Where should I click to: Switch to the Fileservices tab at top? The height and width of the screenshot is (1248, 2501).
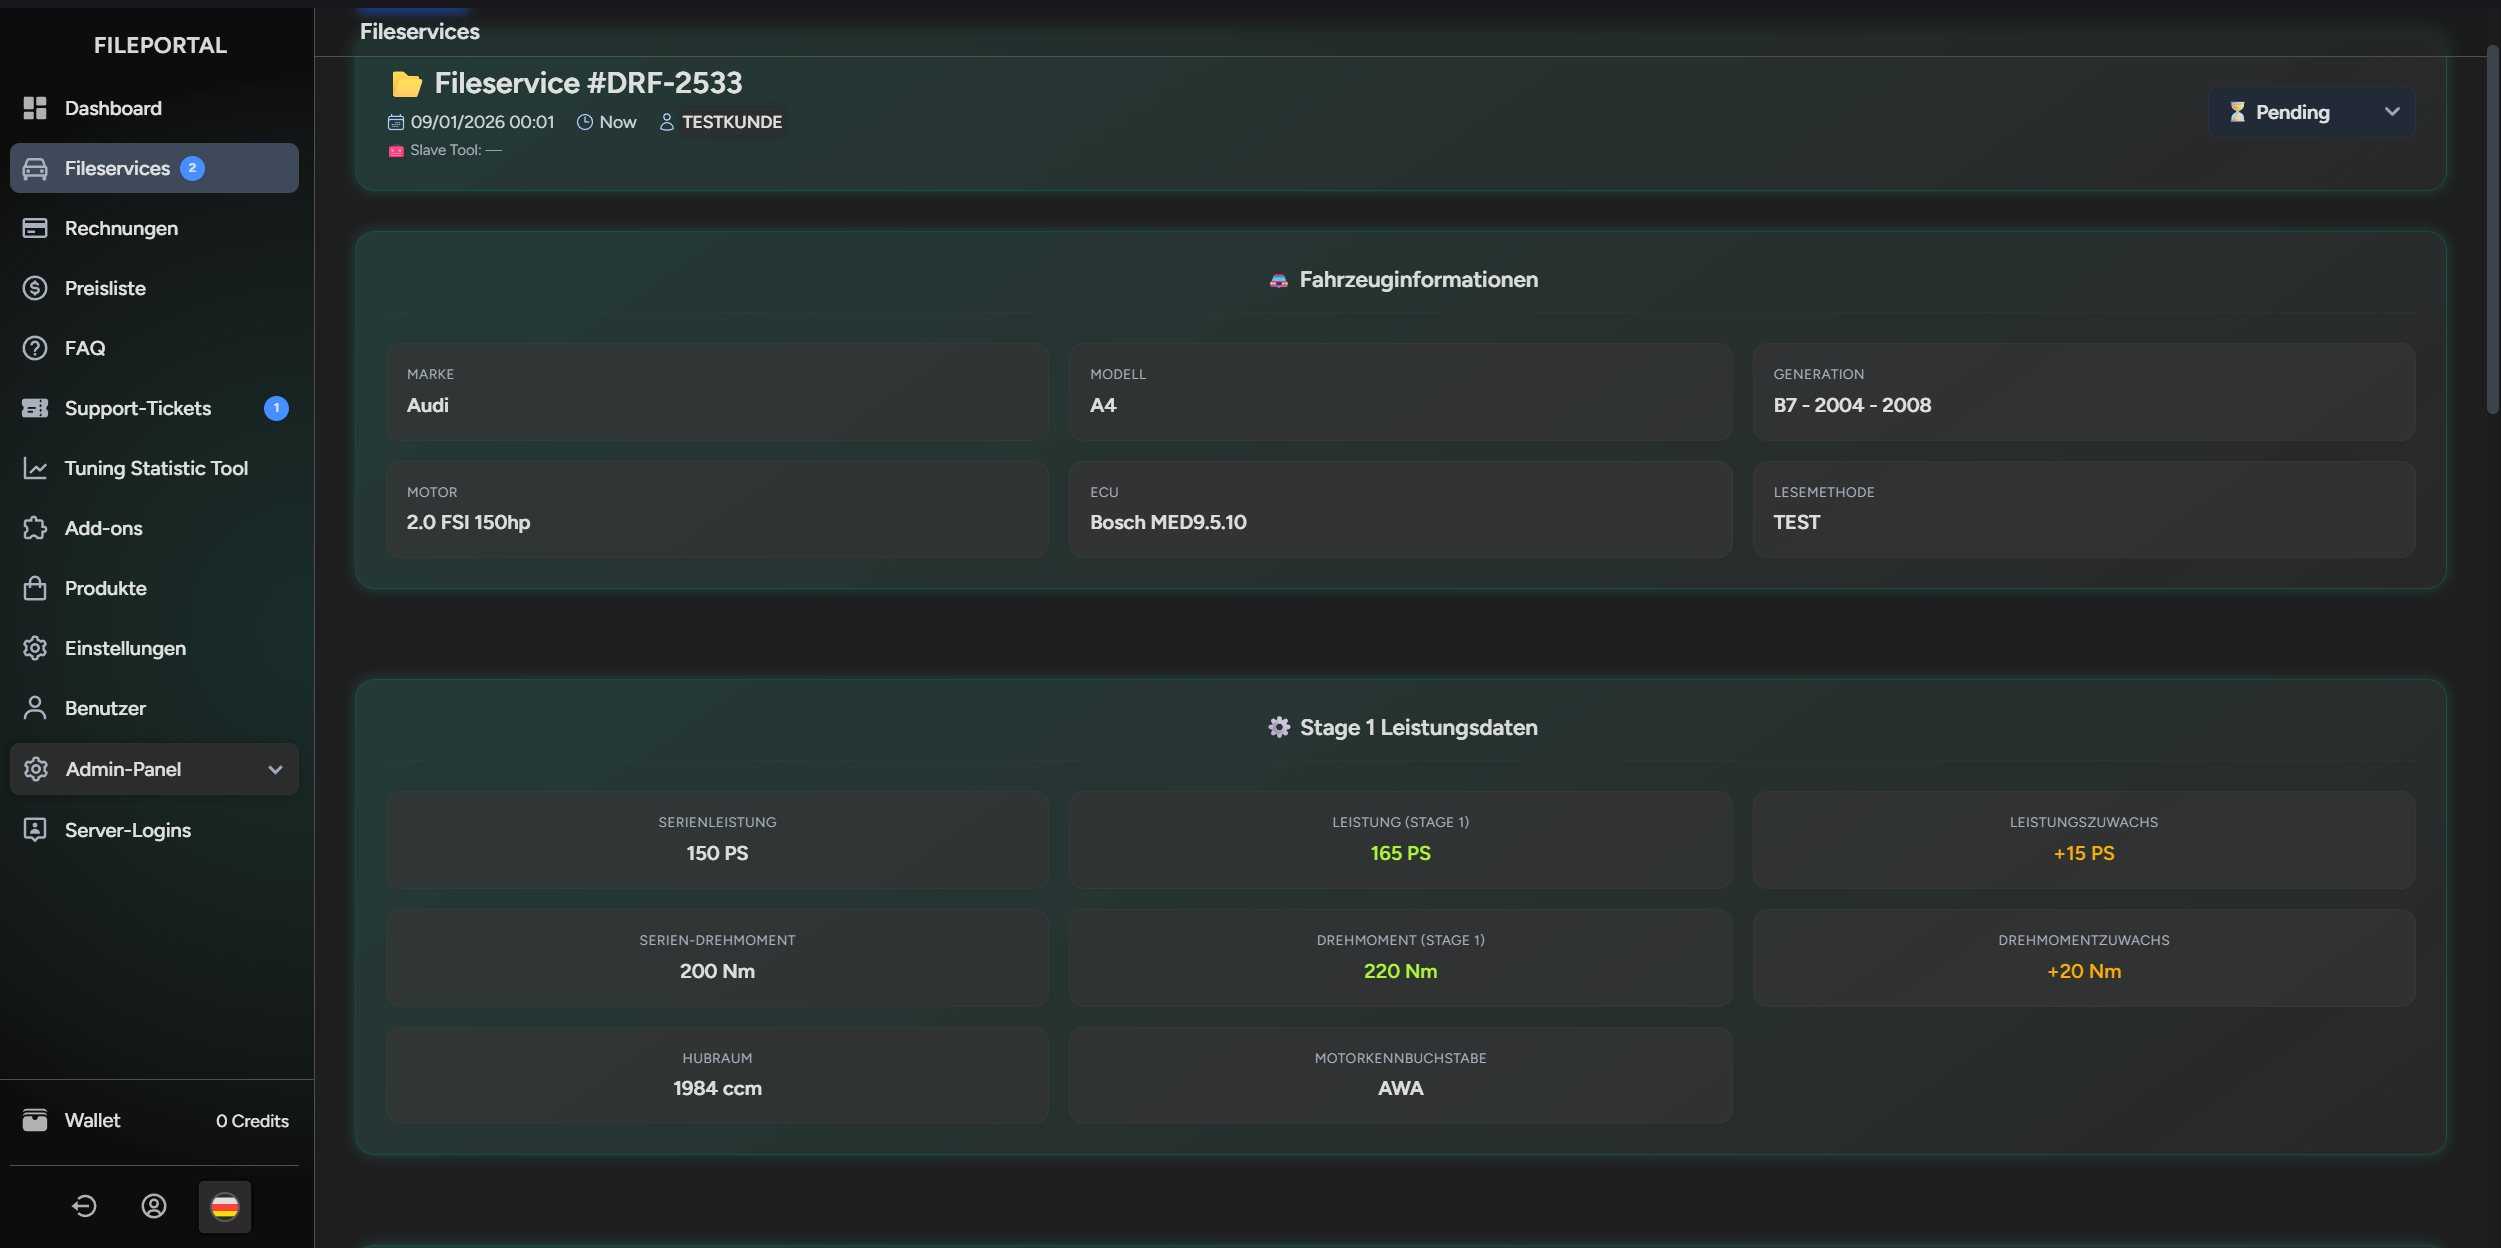(420, 31)
